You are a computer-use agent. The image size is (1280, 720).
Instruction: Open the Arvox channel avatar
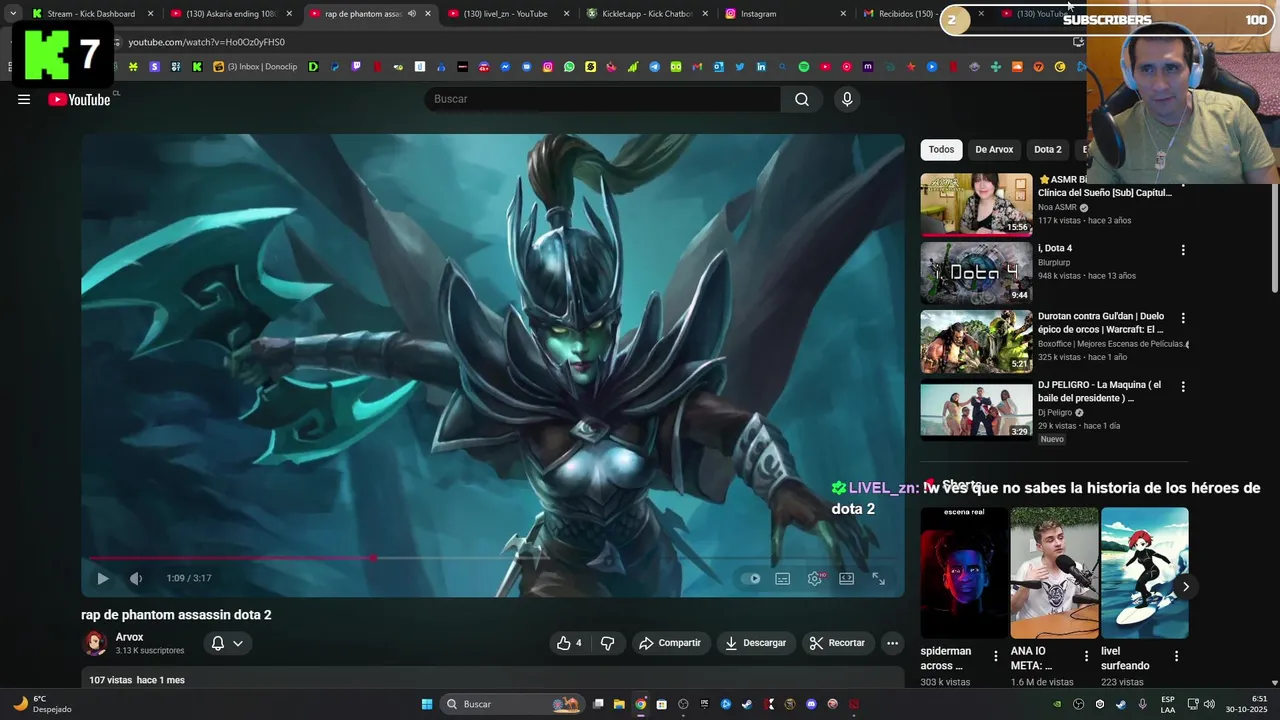95,643
